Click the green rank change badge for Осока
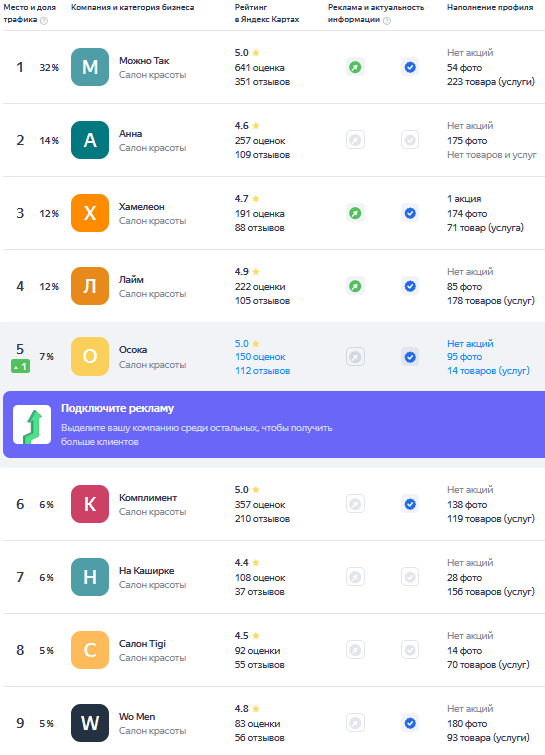The height and width of the screenshot is (755, 545). [21, 367]
